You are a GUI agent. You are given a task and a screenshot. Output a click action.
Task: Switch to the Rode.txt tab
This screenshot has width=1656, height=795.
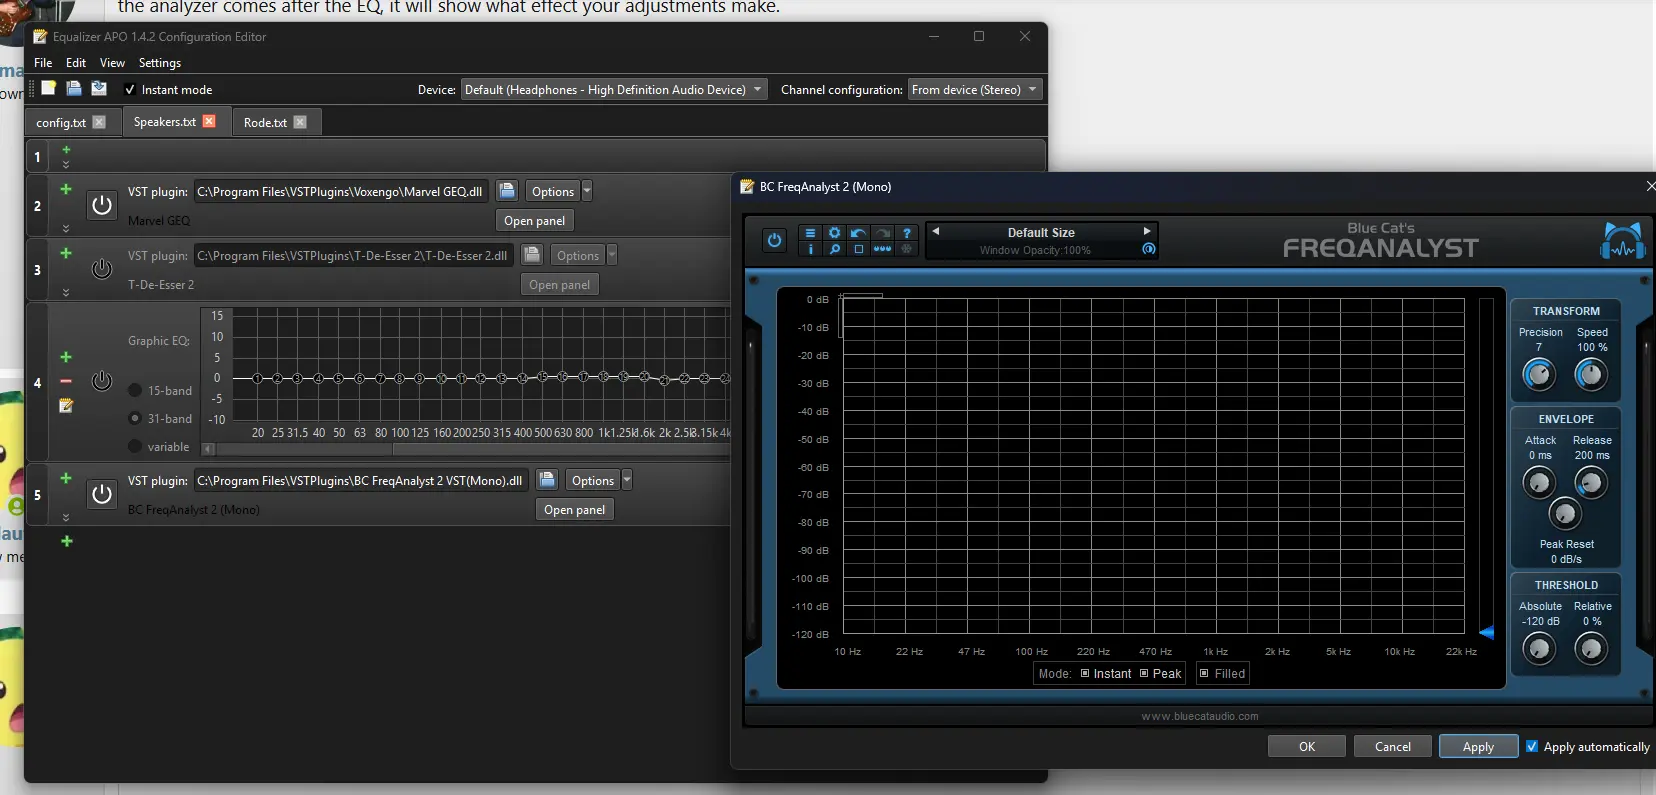pyautogui.click(x=265, y=122)
